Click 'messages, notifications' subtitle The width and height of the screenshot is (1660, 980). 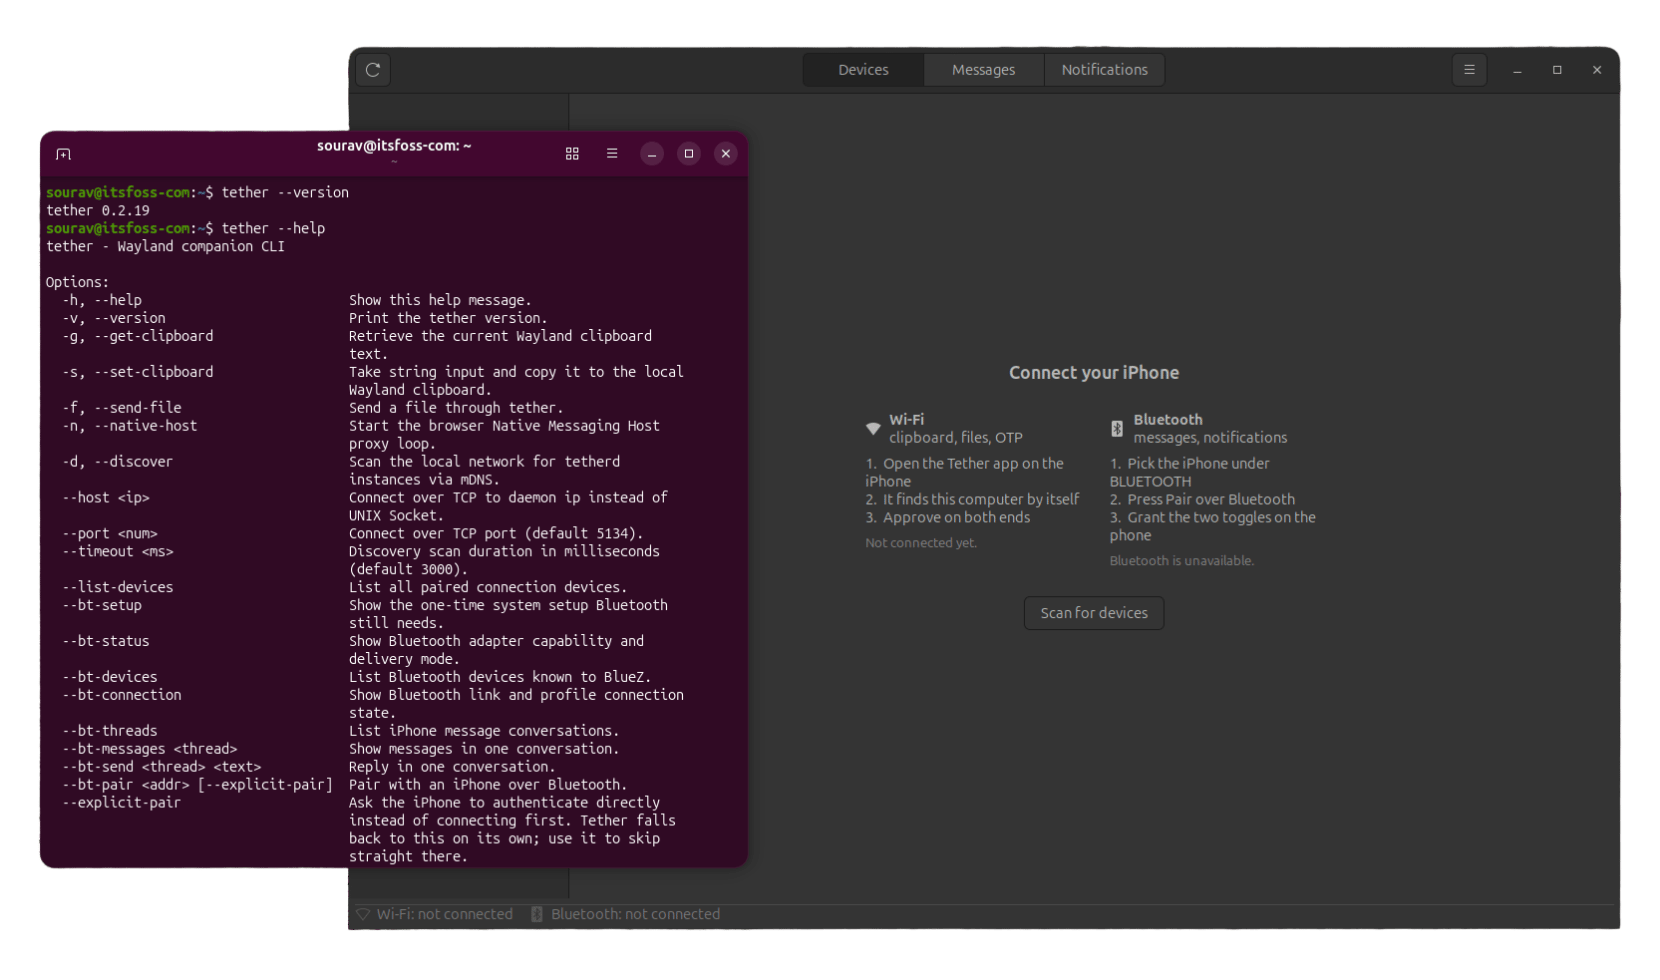pos(1210,438)
